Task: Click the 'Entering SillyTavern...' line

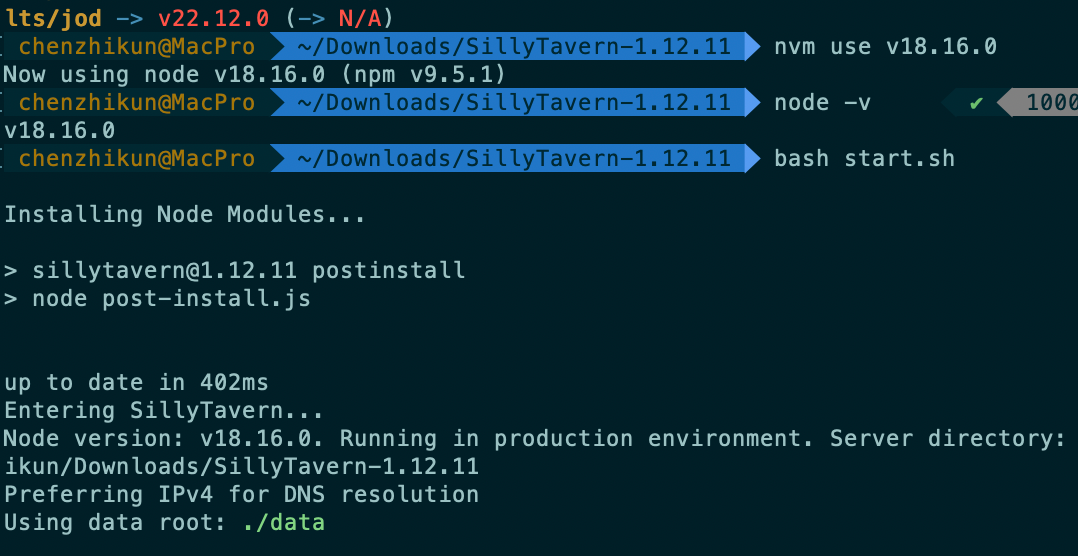Action: 164,411
